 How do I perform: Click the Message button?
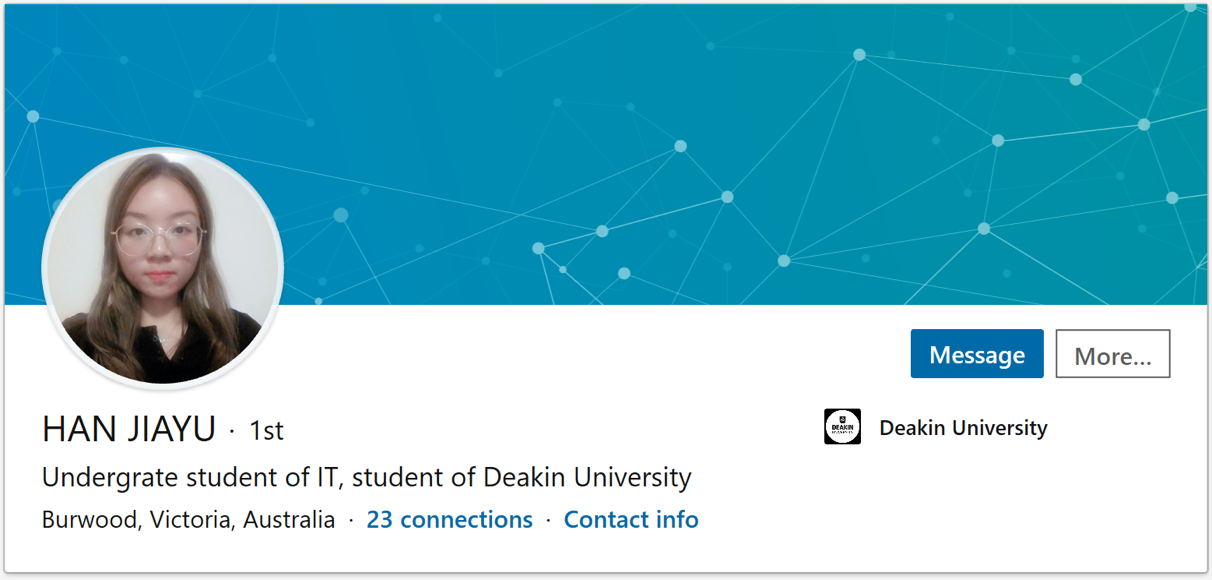(x=976, y=354)
